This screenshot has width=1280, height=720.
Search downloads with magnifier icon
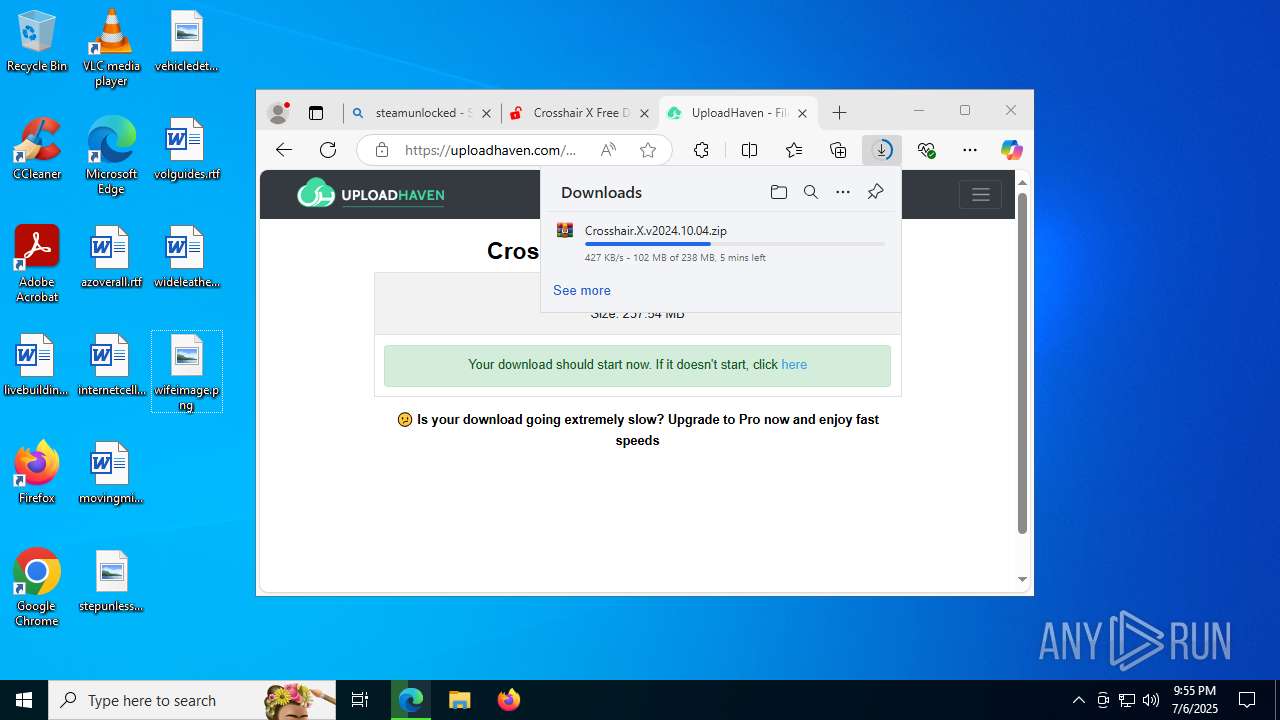(811, 192)
